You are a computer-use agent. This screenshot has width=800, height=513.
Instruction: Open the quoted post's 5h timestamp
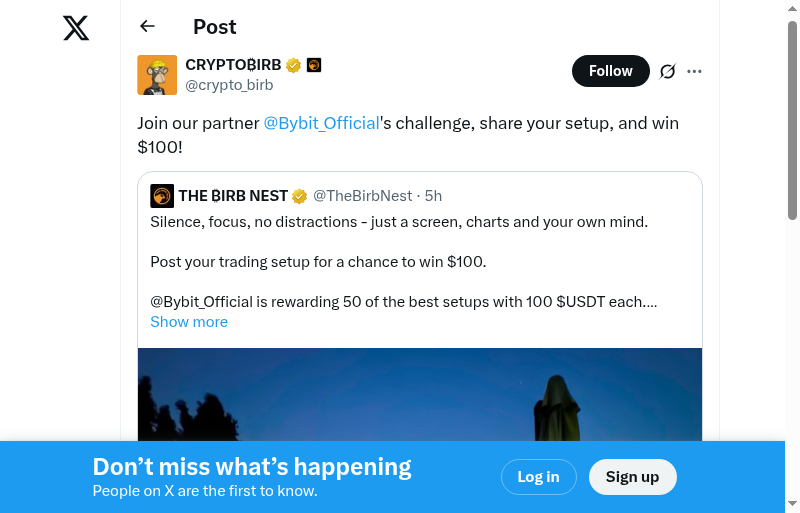tap(433, 196)
